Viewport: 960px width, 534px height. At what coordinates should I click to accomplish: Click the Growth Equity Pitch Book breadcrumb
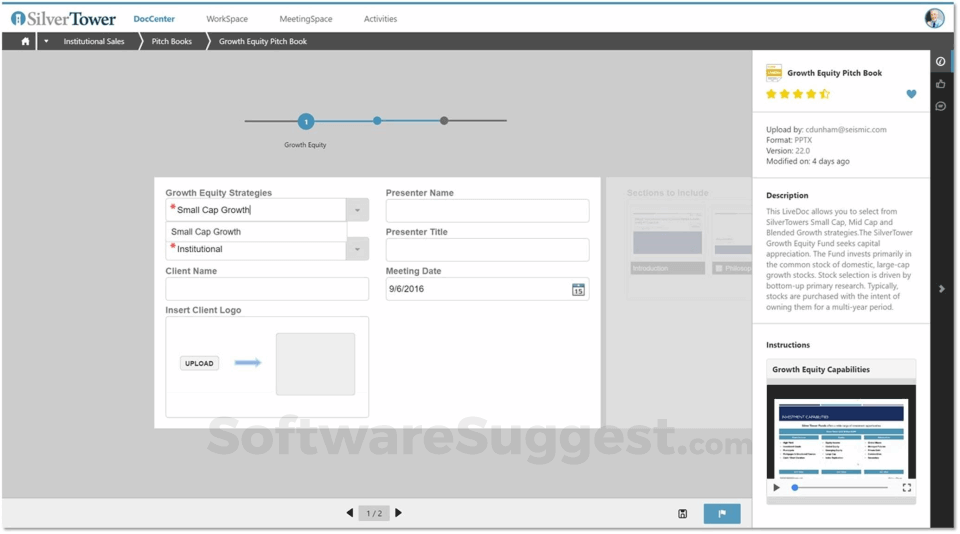click(263, 42)
